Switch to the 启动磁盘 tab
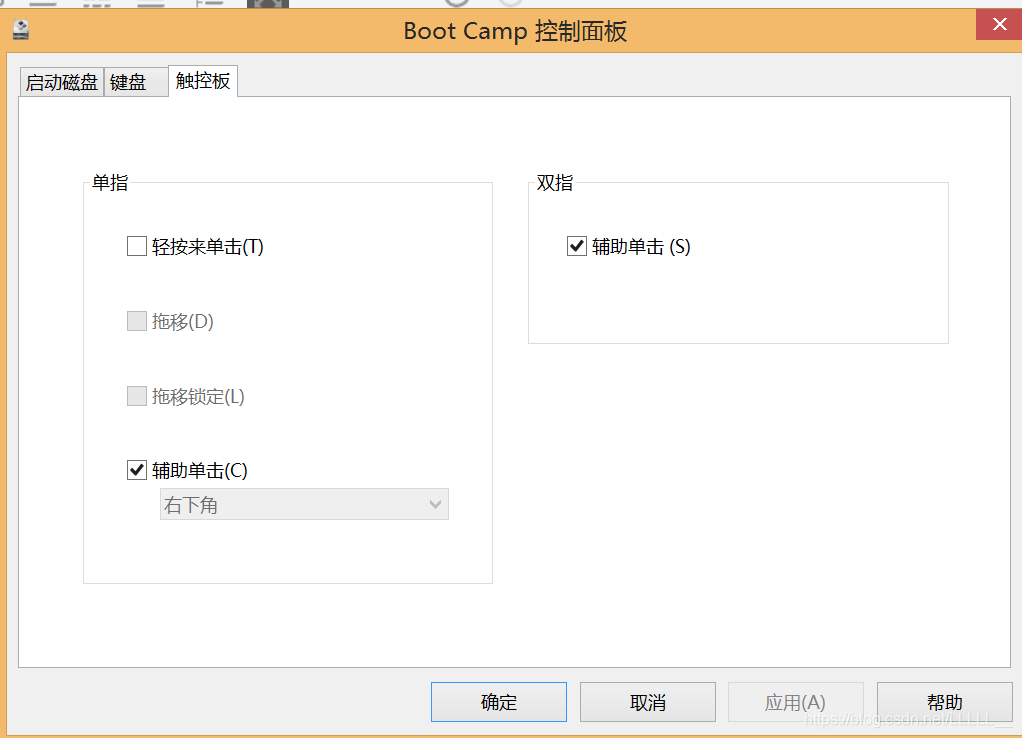1022x738 pixels. point(62,82)
